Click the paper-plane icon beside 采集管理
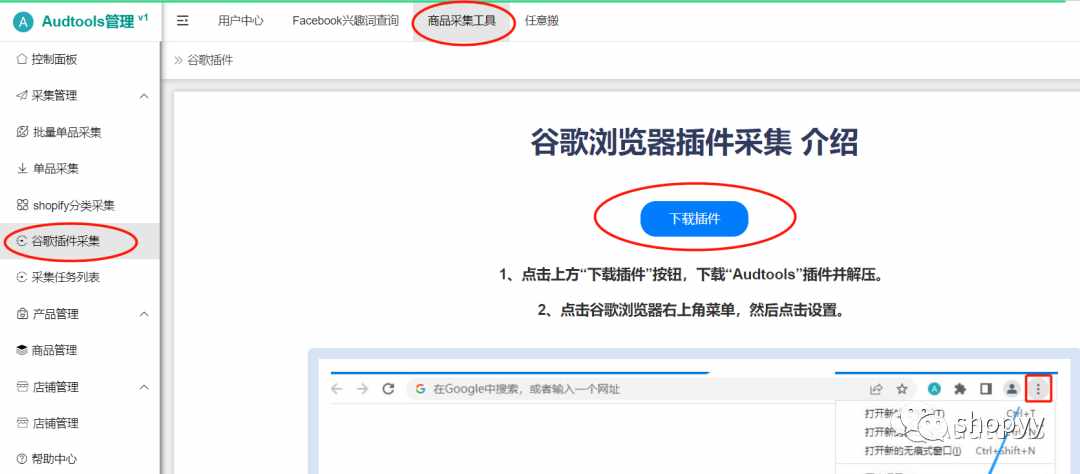 [22, 96]
